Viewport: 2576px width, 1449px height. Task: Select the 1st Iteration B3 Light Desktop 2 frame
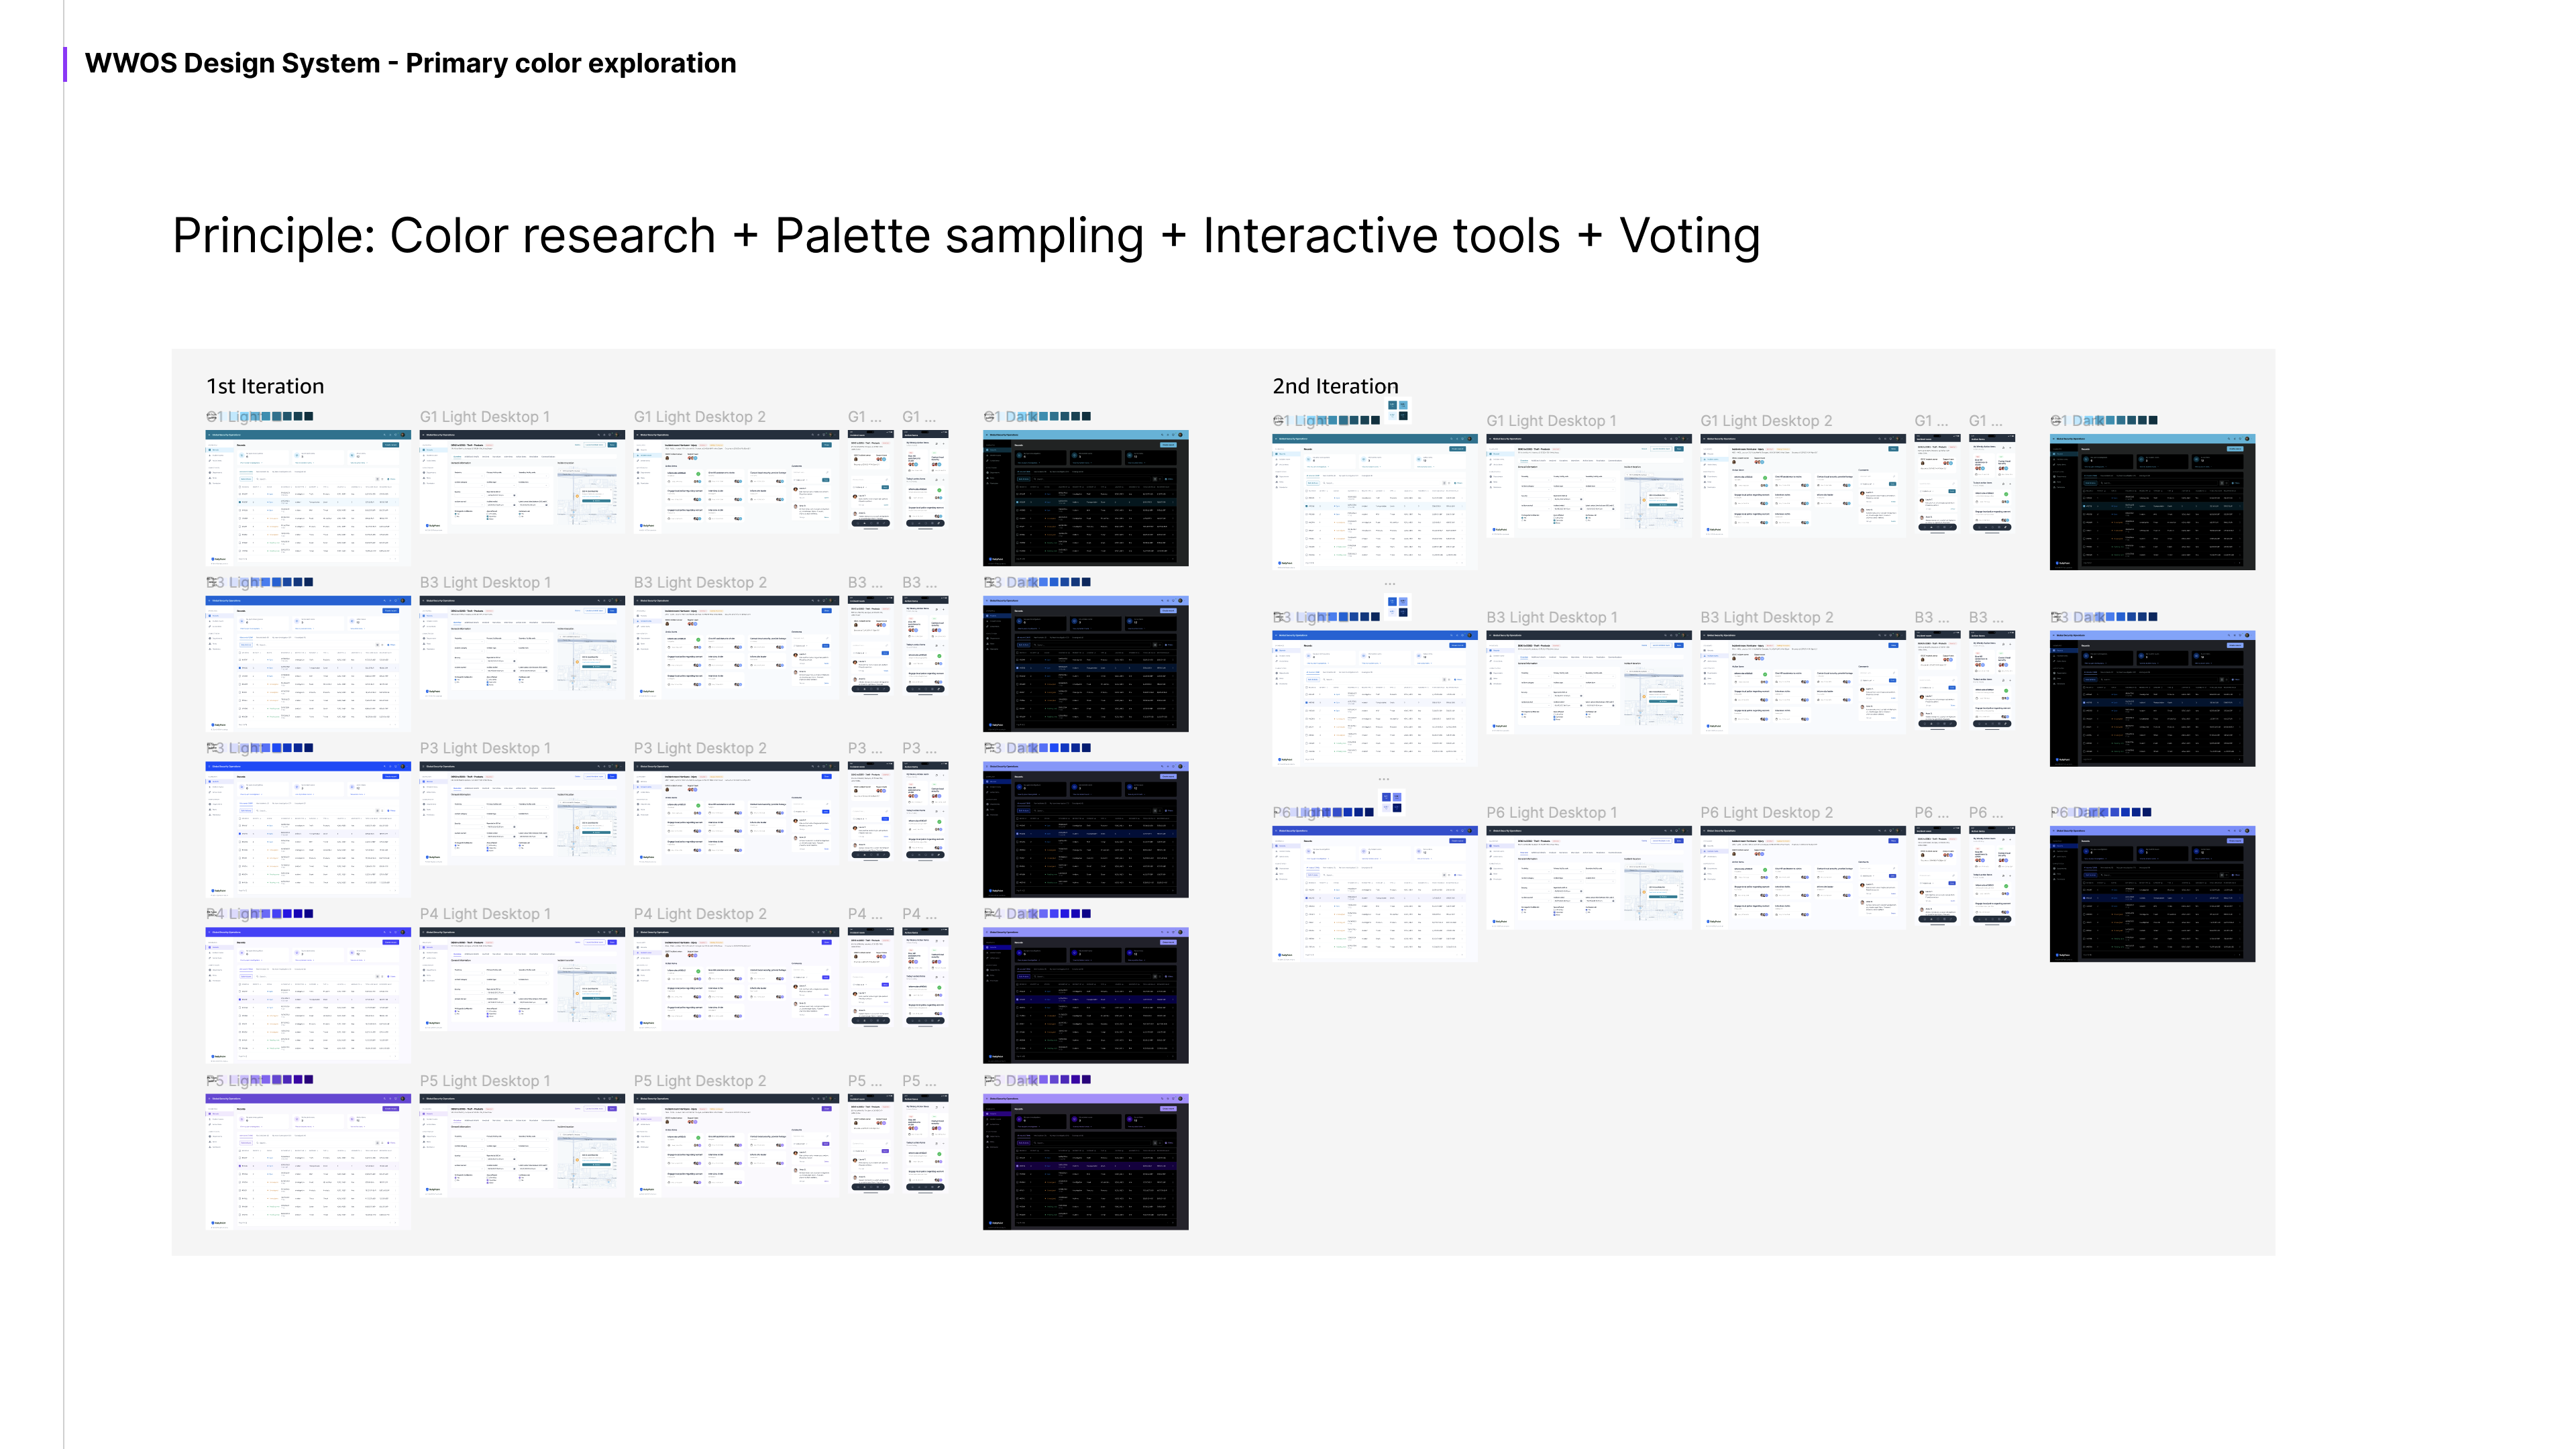pyautogui.click(x=736, y=647)
